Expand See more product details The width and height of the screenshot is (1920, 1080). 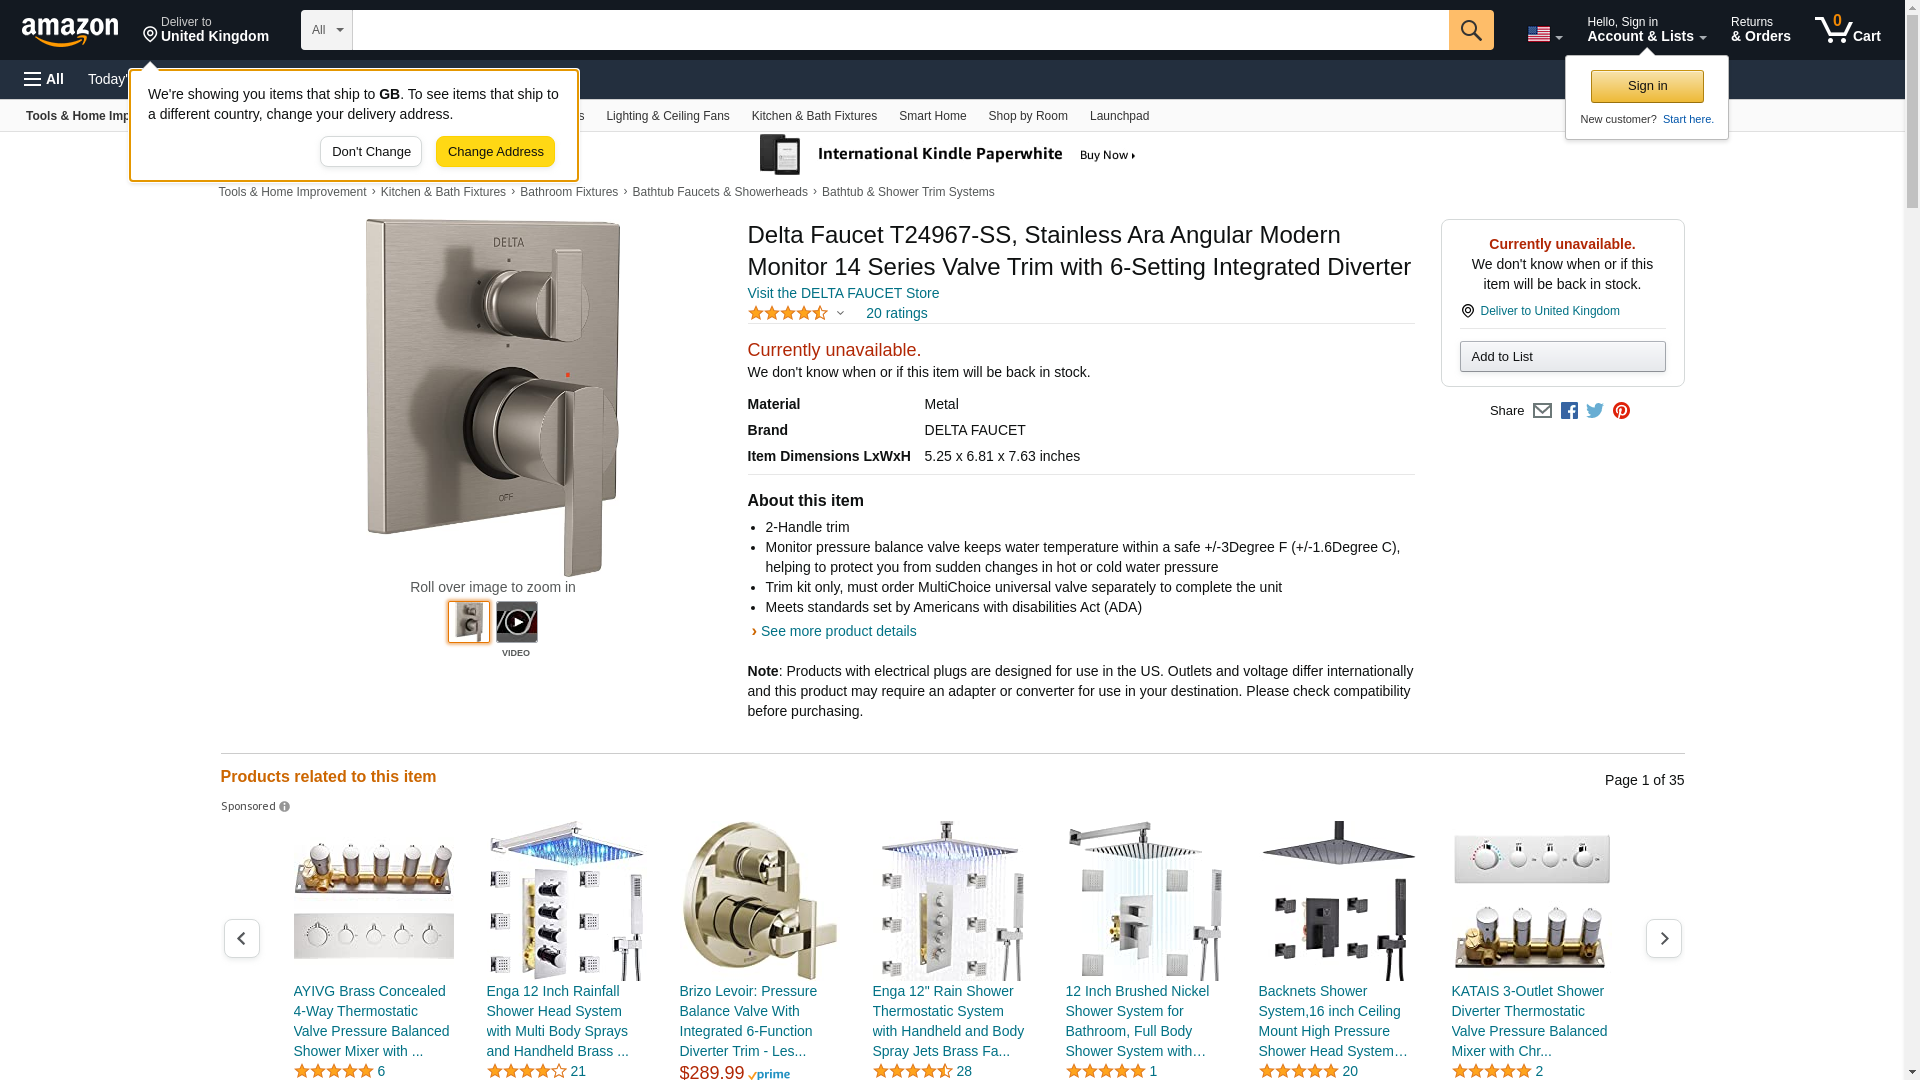838,631
